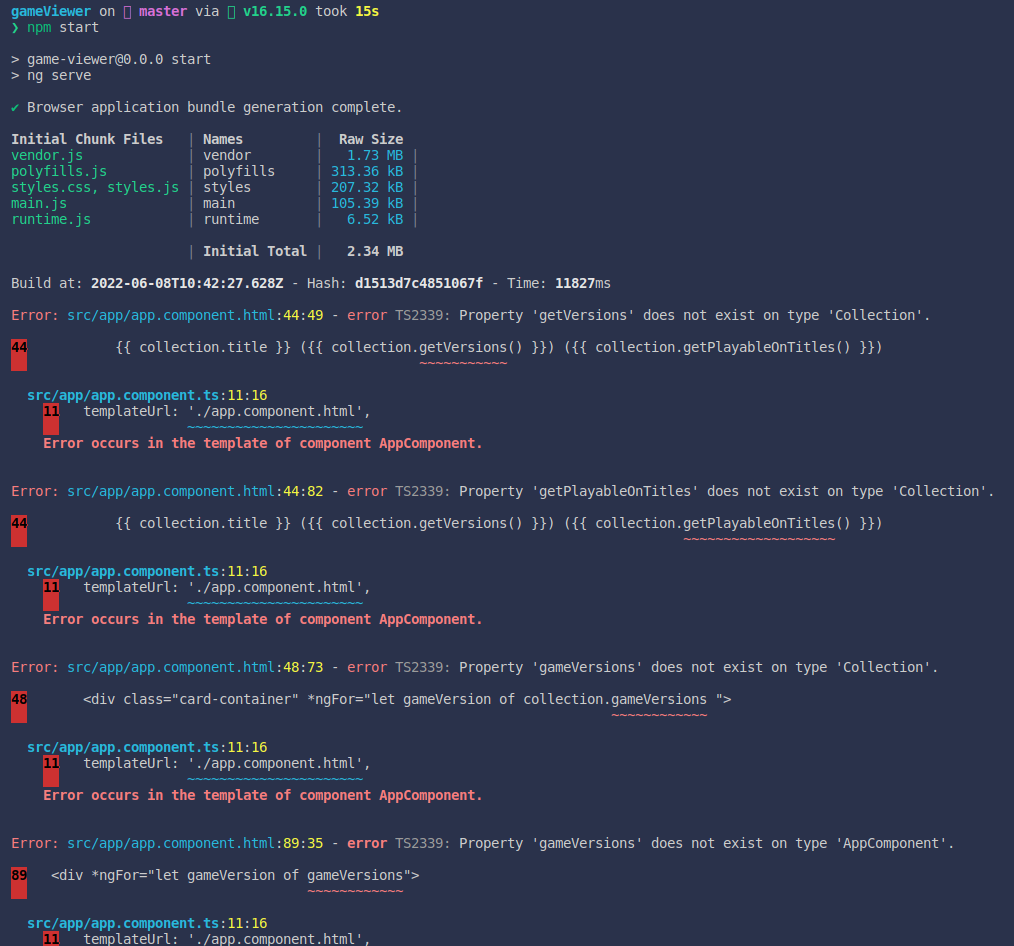Click the Initial Chunk Files header
This screenshot has height=946, width=1014.
pyautogui.click(x=87, y=139)
